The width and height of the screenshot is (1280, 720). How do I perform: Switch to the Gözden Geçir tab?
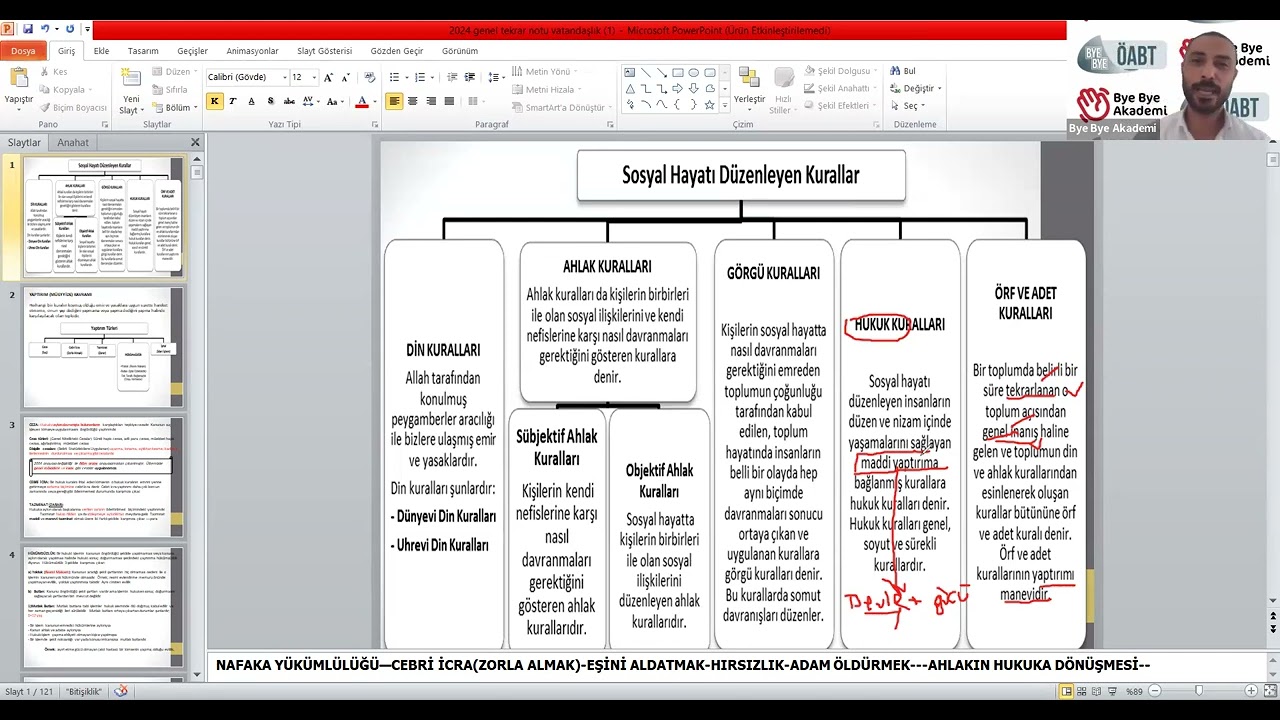click(x=397, y=51)
